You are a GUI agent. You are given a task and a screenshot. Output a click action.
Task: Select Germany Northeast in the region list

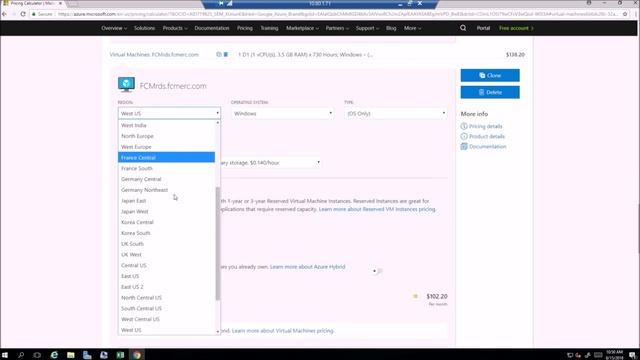click(167, 190)
